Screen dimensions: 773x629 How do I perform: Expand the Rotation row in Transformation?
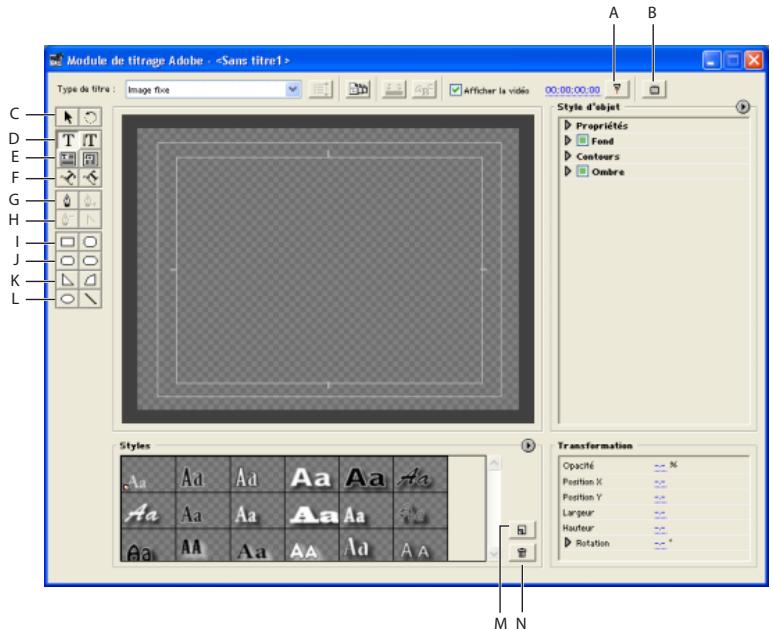567,543
